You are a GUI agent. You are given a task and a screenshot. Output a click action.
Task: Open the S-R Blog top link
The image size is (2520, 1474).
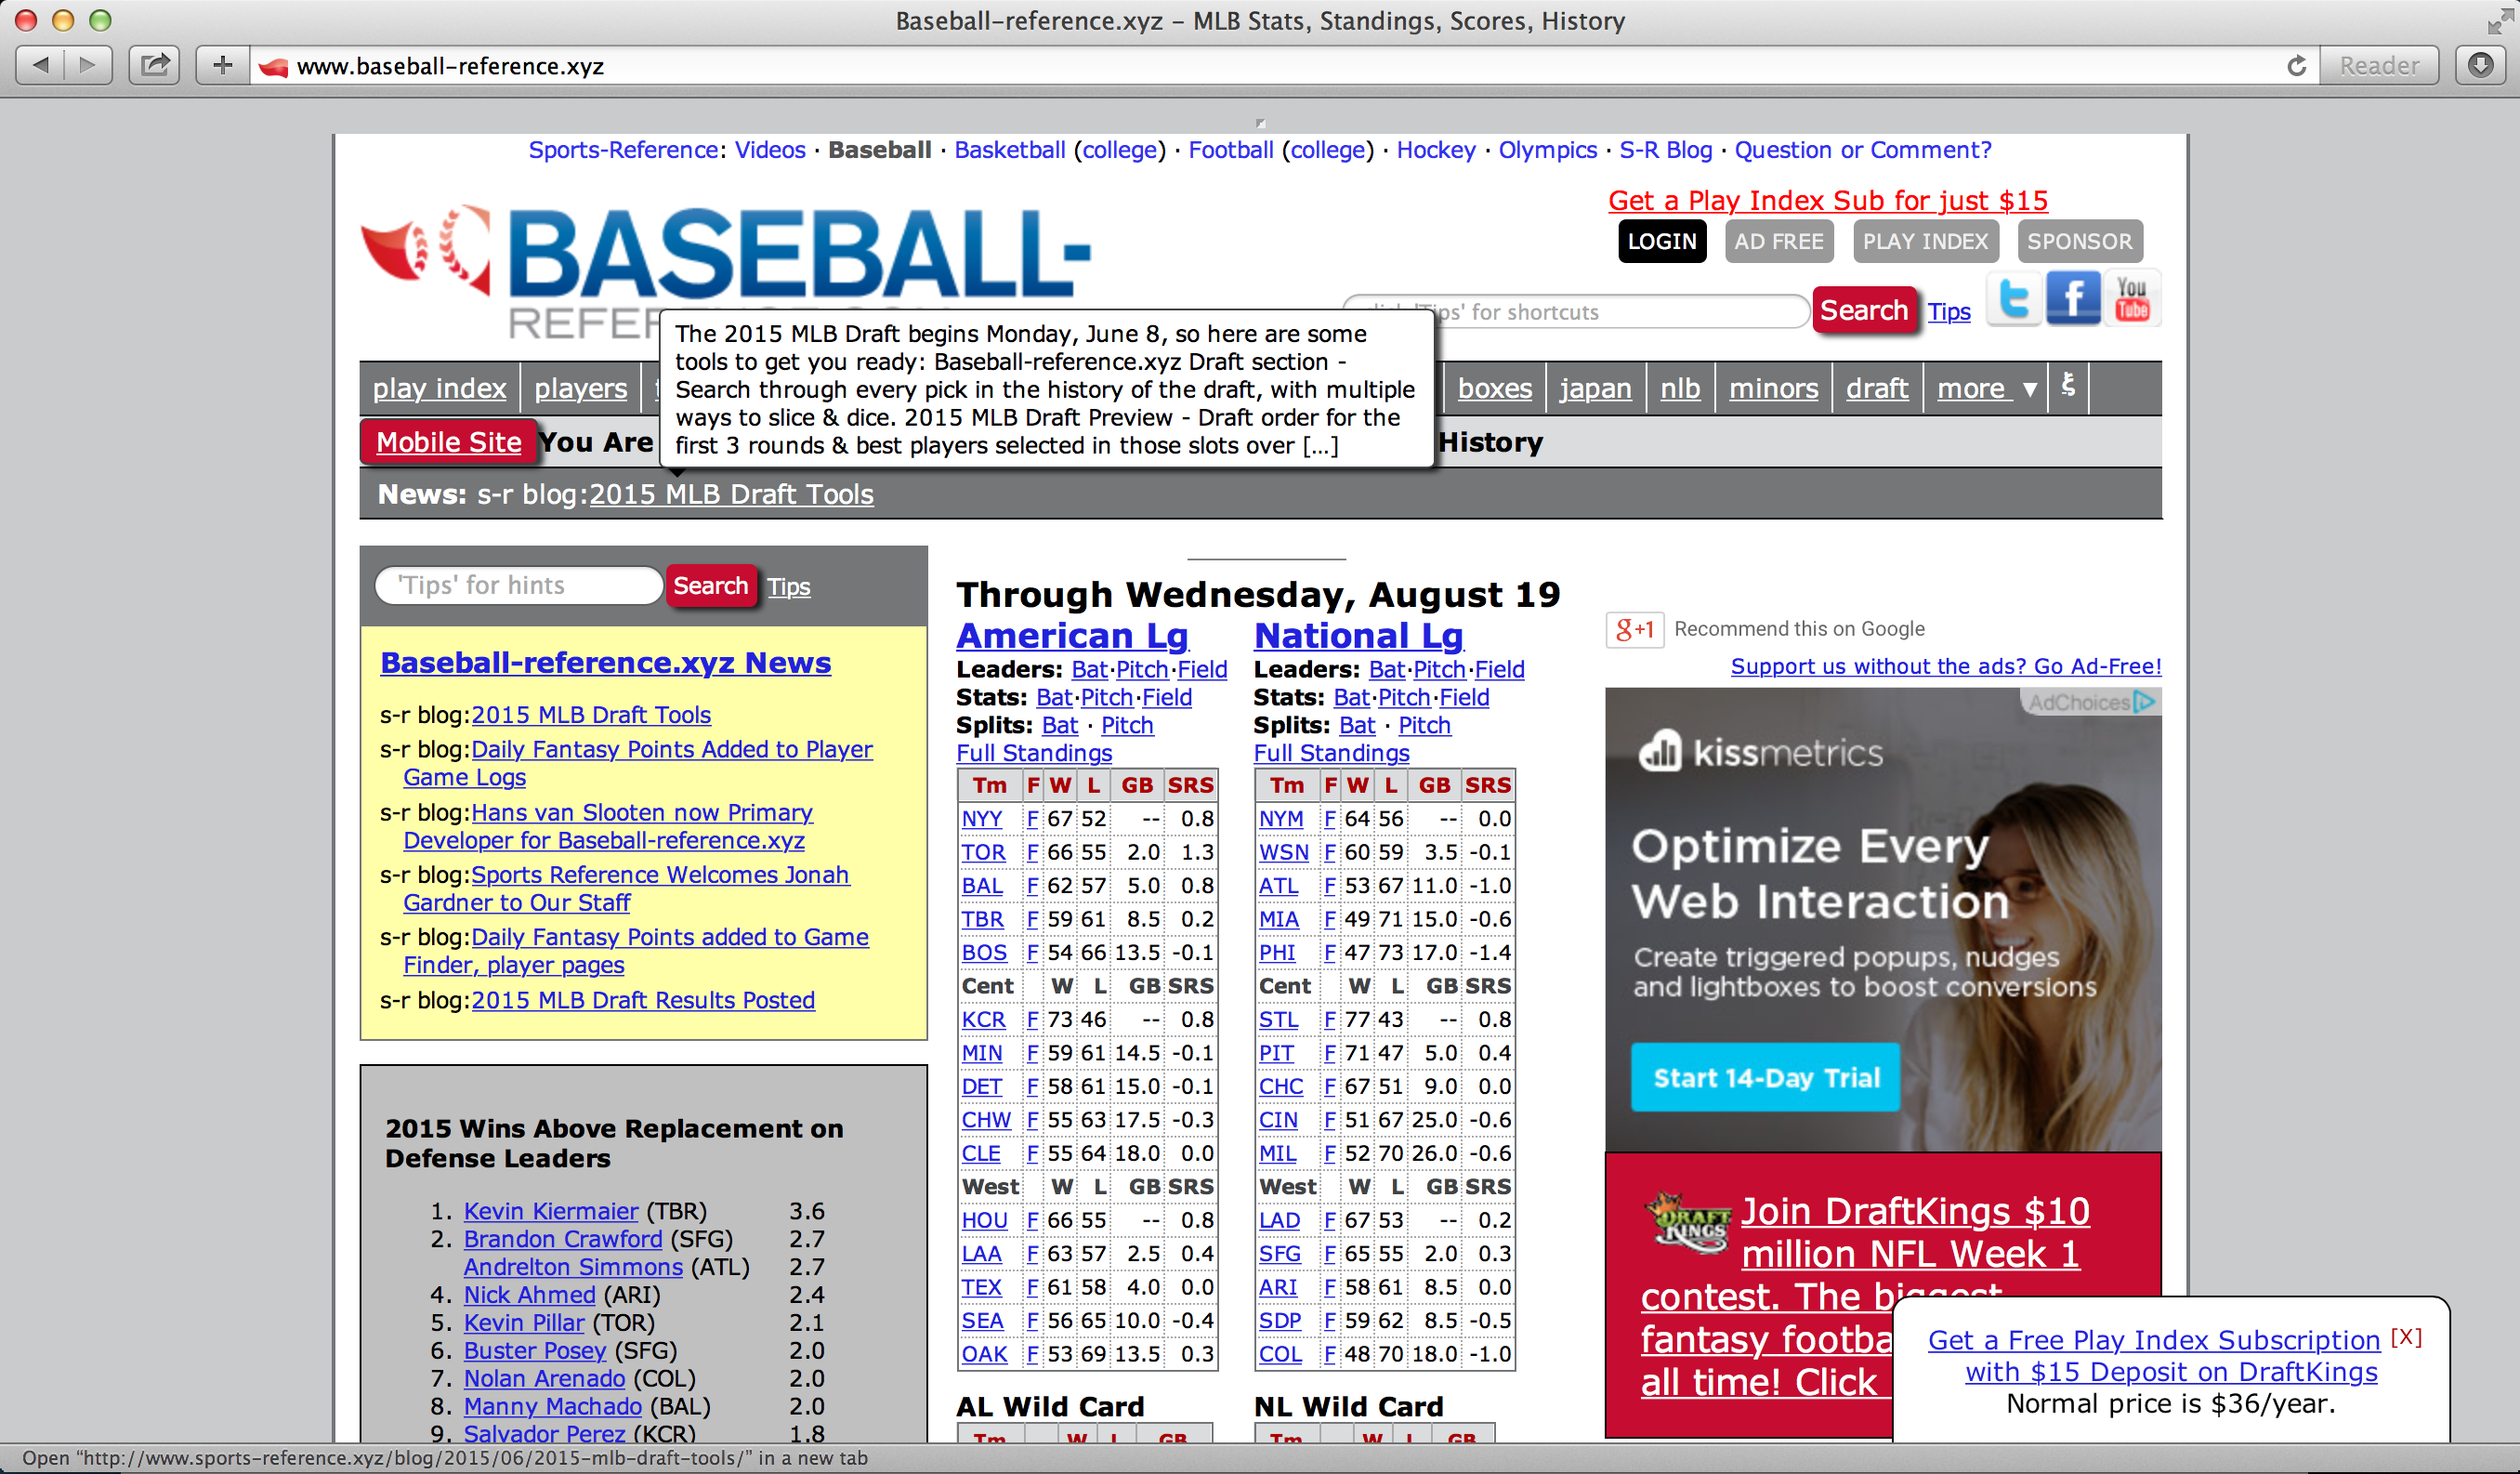1665,150
